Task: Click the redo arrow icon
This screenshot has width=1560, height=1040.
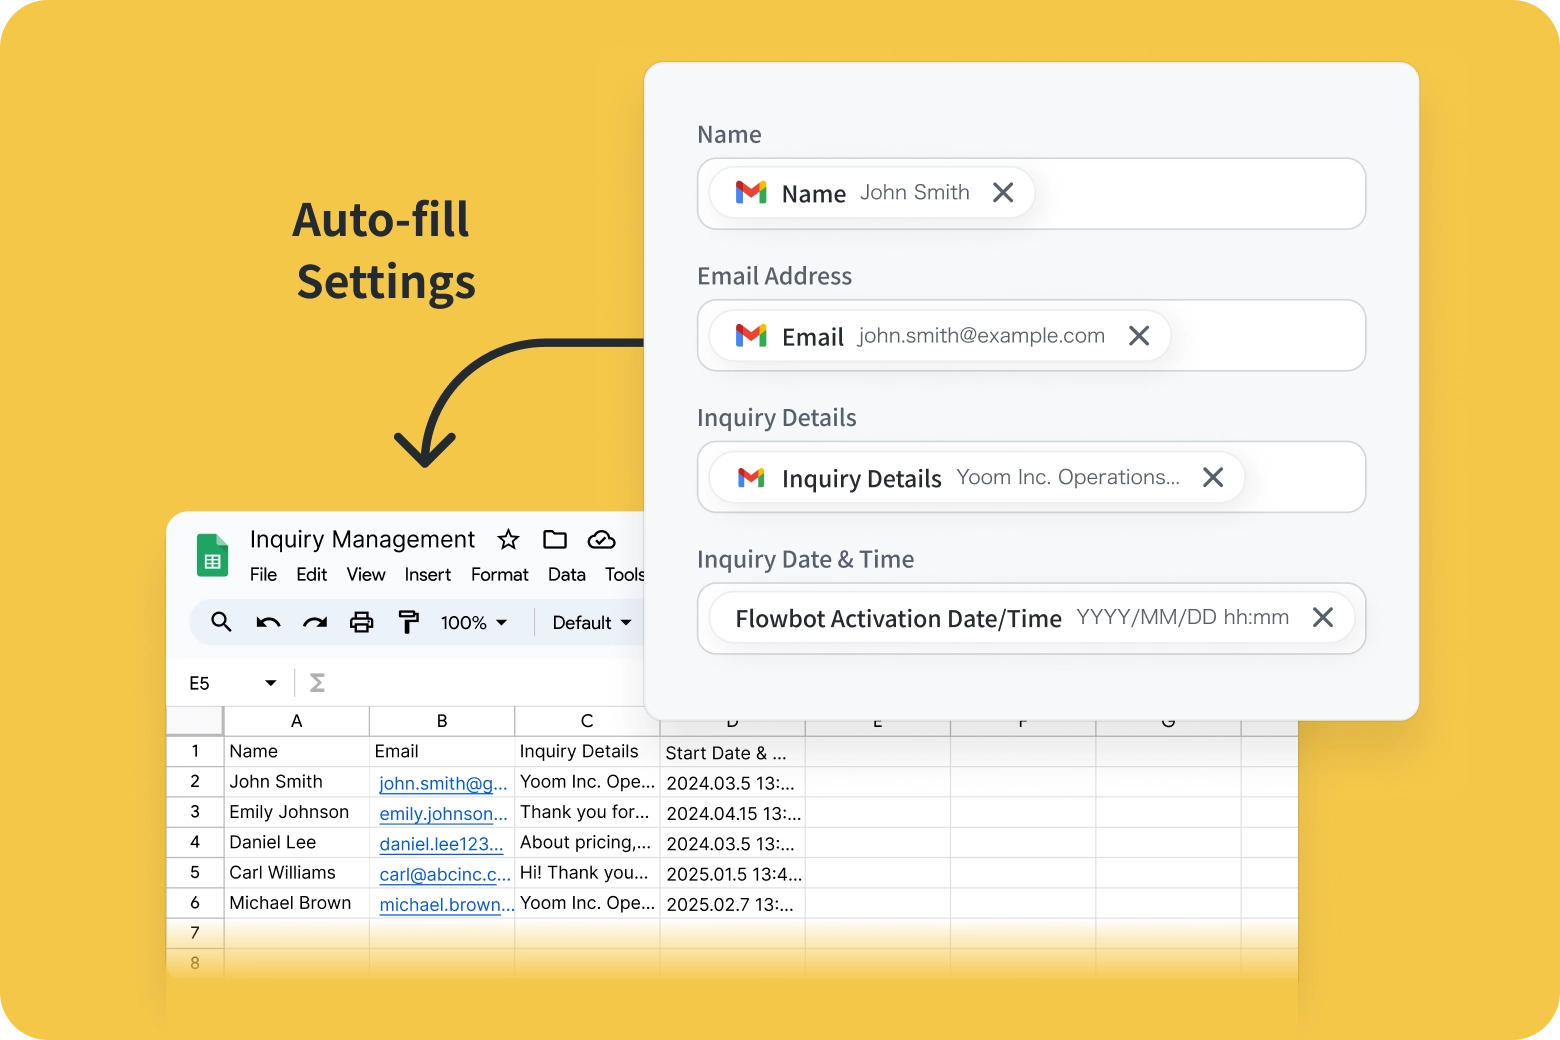Action: (315, 622)
